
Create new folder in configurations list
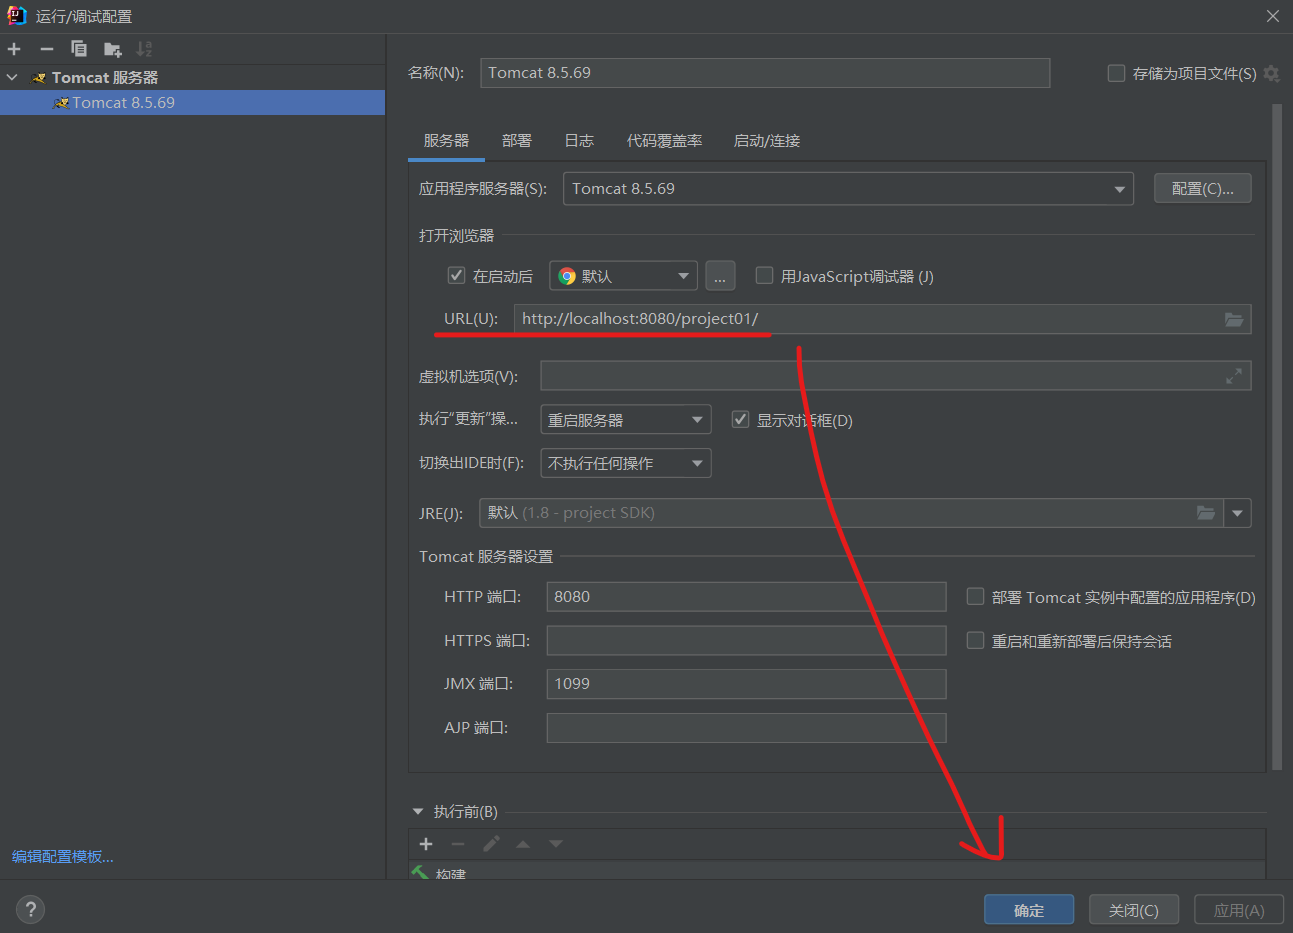tap(112, 49)
